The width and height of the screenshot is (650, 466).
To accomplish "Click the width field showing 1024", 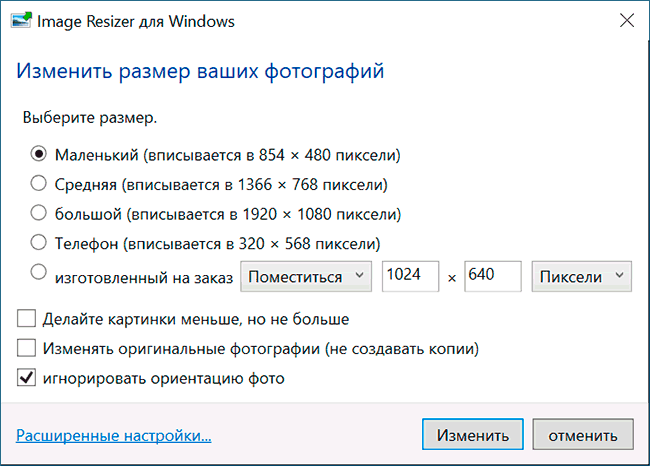I will coord(409,277).
